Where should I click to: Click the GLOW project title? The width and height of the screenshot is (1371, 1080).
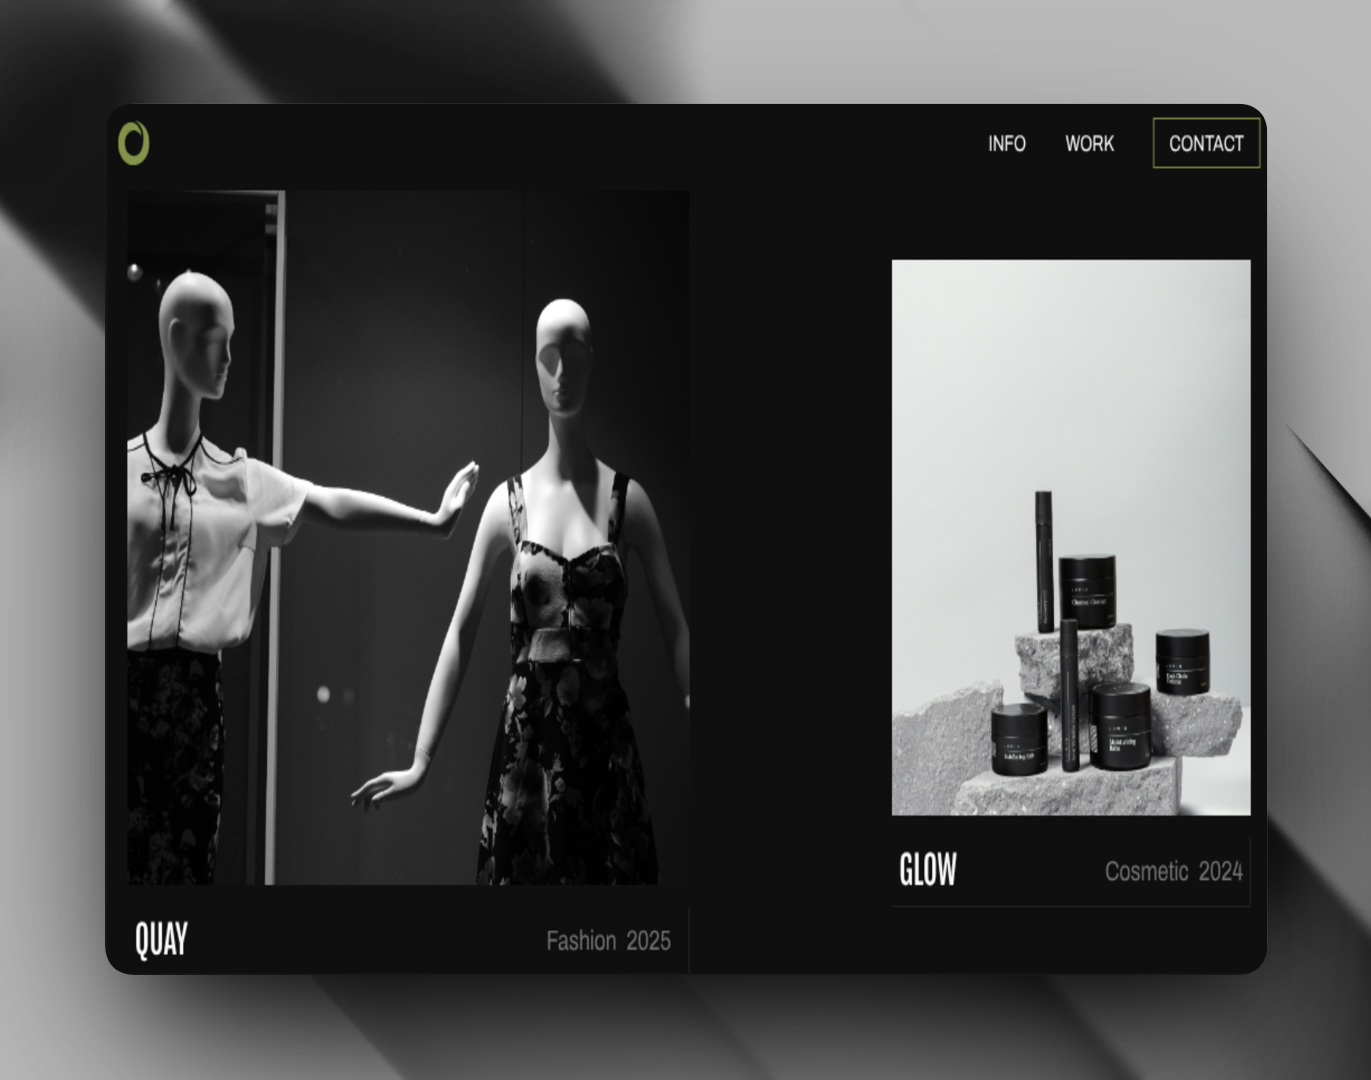tap(928, 870)
